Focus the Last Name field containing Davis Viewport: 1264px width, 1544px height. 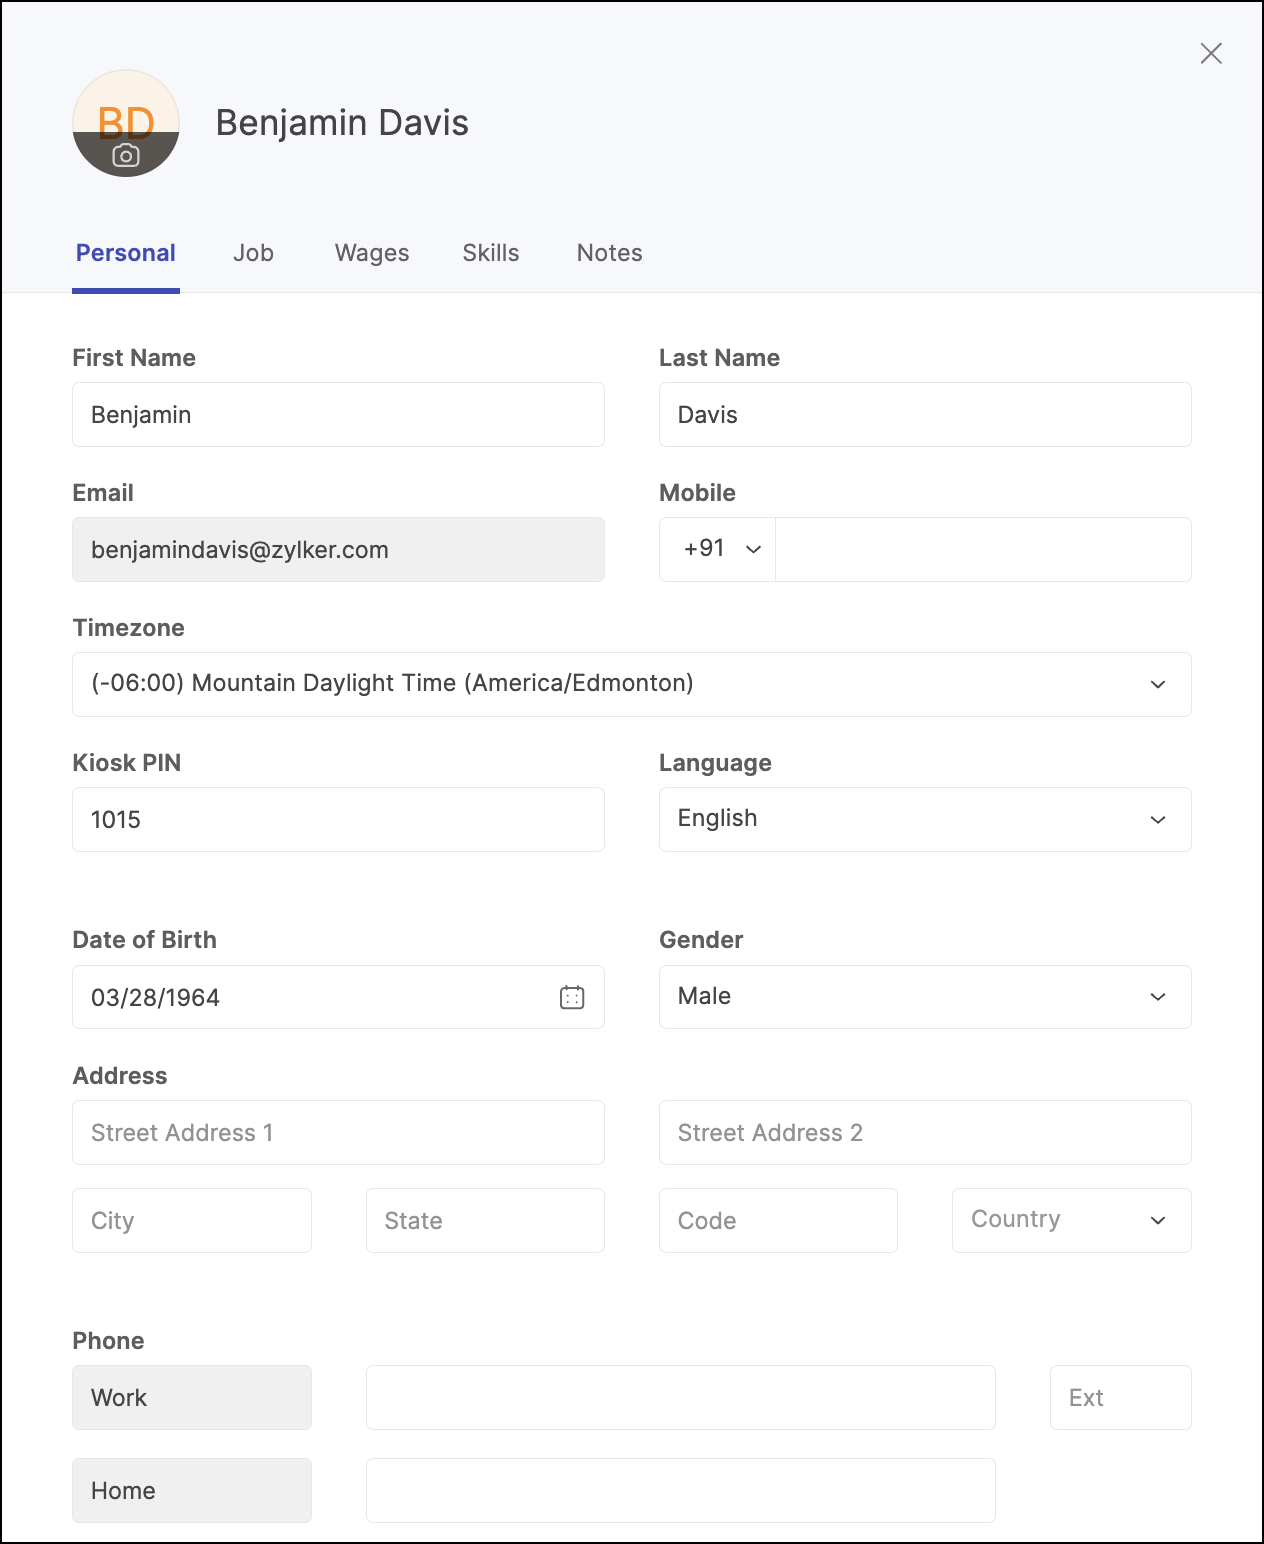pos(925,414)
